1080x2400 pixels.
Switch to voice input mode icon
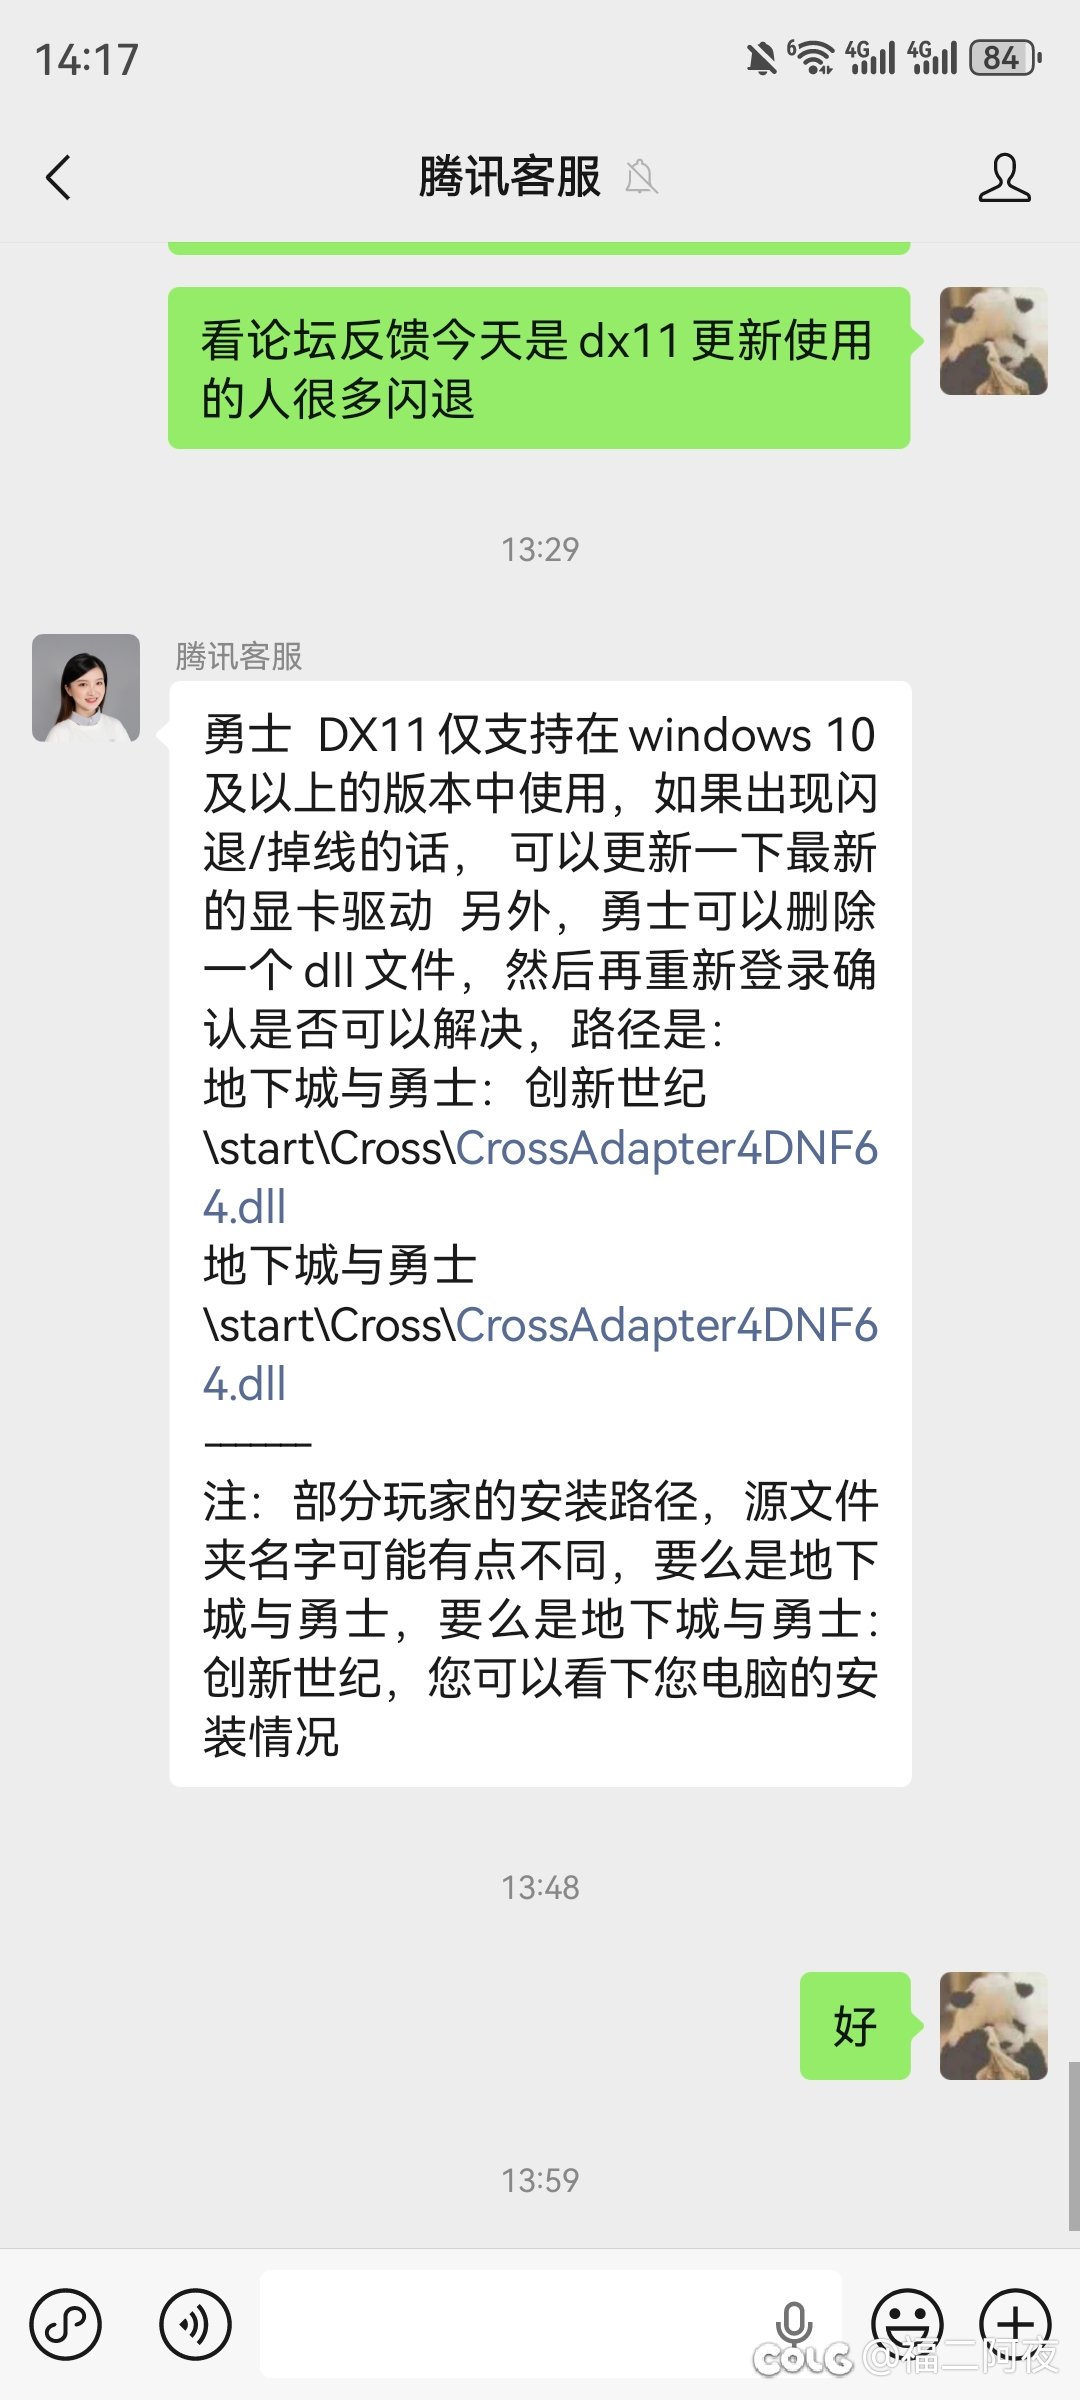click(x=195, y=2324)
